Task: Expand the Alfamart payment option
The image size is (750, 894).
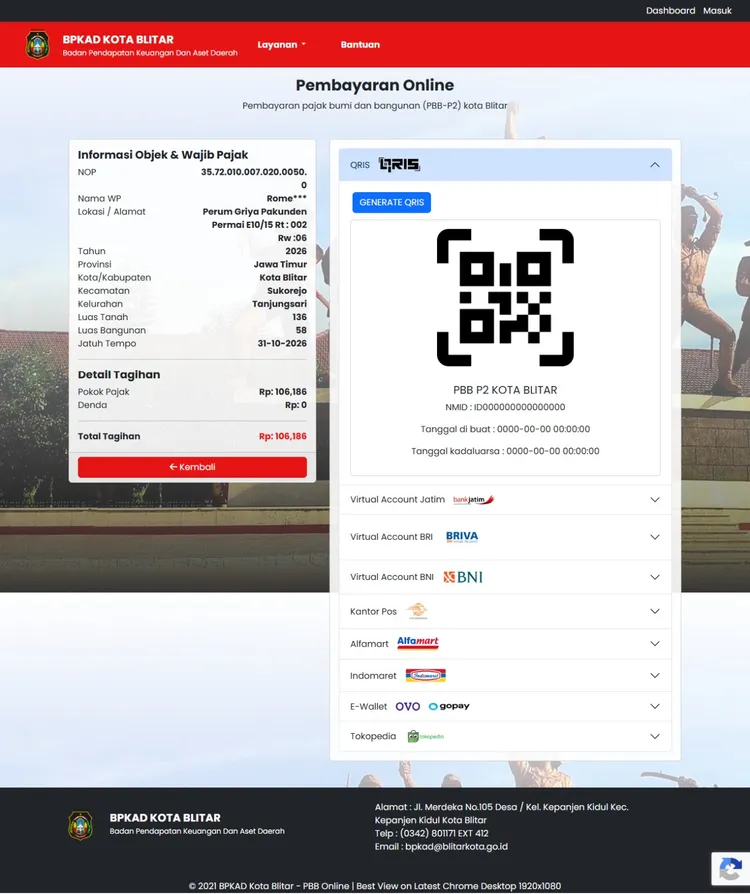Action: pyautogui.click(x=505, y=644)
